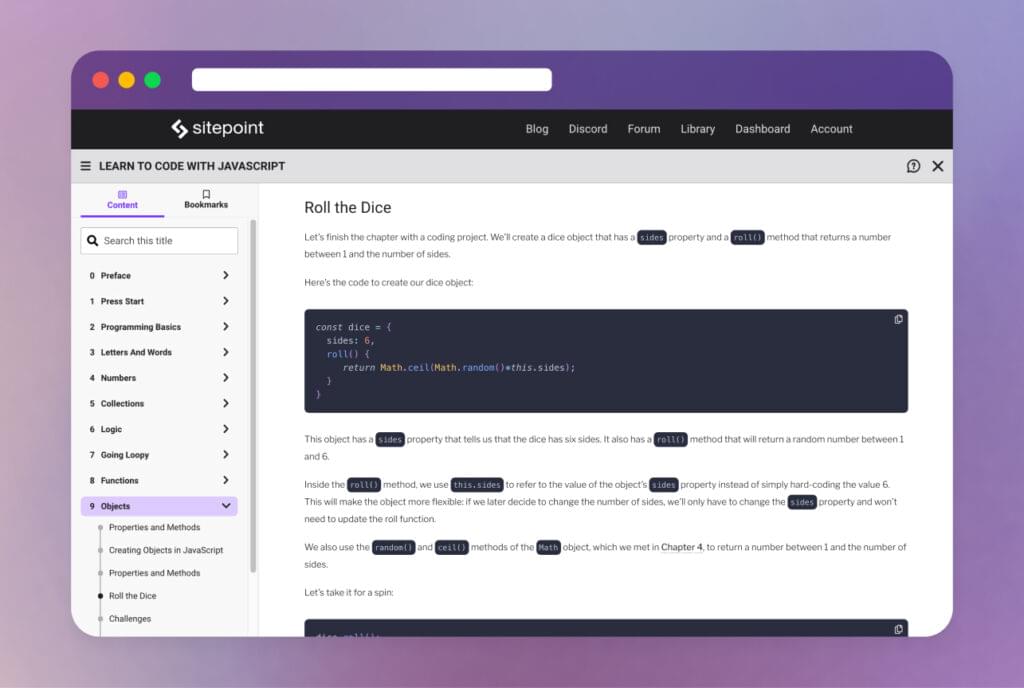This screenshot has width=1024, height=688.
Task: Click the bookmark icon above the Bookmarks tab
Action: [205, 195]
